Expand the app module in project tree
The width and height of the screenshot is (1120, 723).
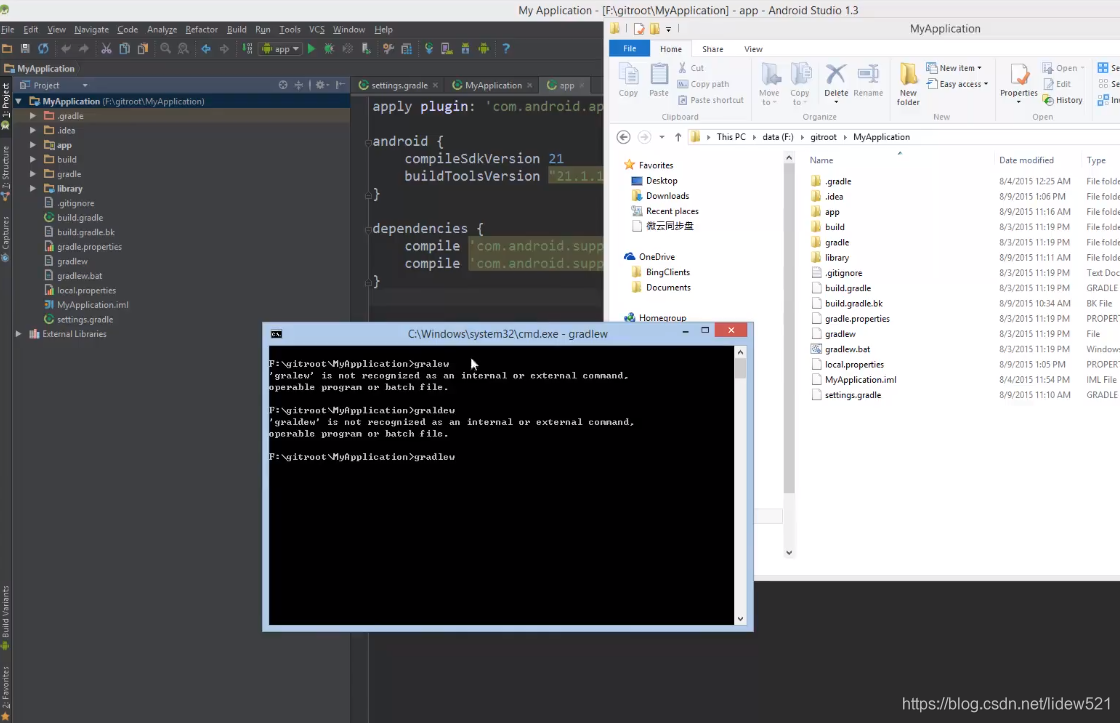tap(32, 145)
